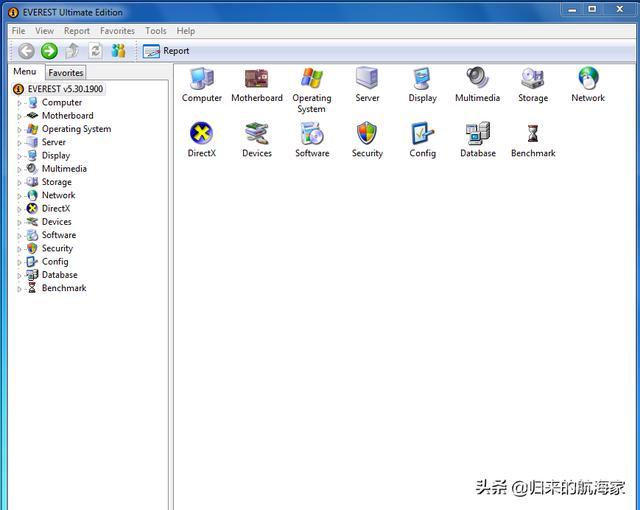The image size is (640, 510).
Task: Expand the Multimedia tree node arrow
Action: point(19,169)
